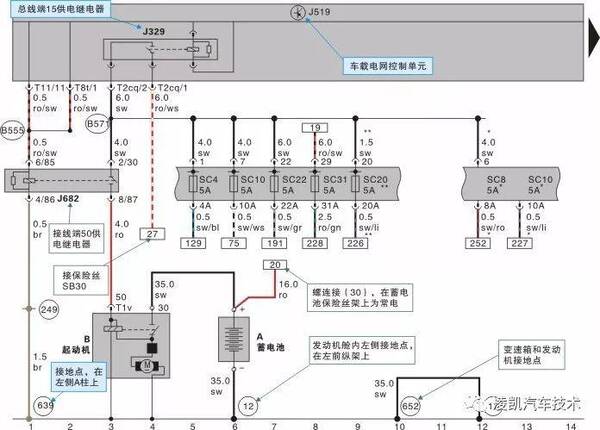Select ground point circle 639
This screenshot has height=430, width=600.
44,405
